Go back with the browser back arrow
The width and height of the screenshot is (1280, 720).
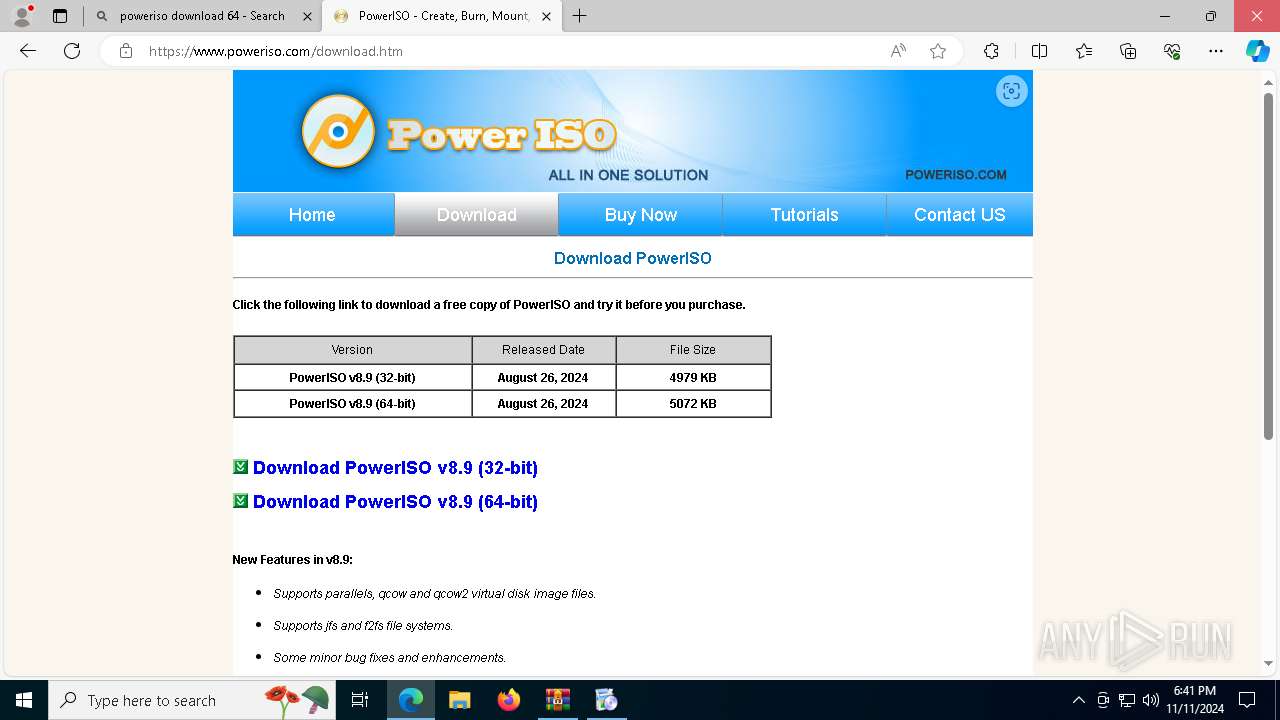(x=28, y=51)
